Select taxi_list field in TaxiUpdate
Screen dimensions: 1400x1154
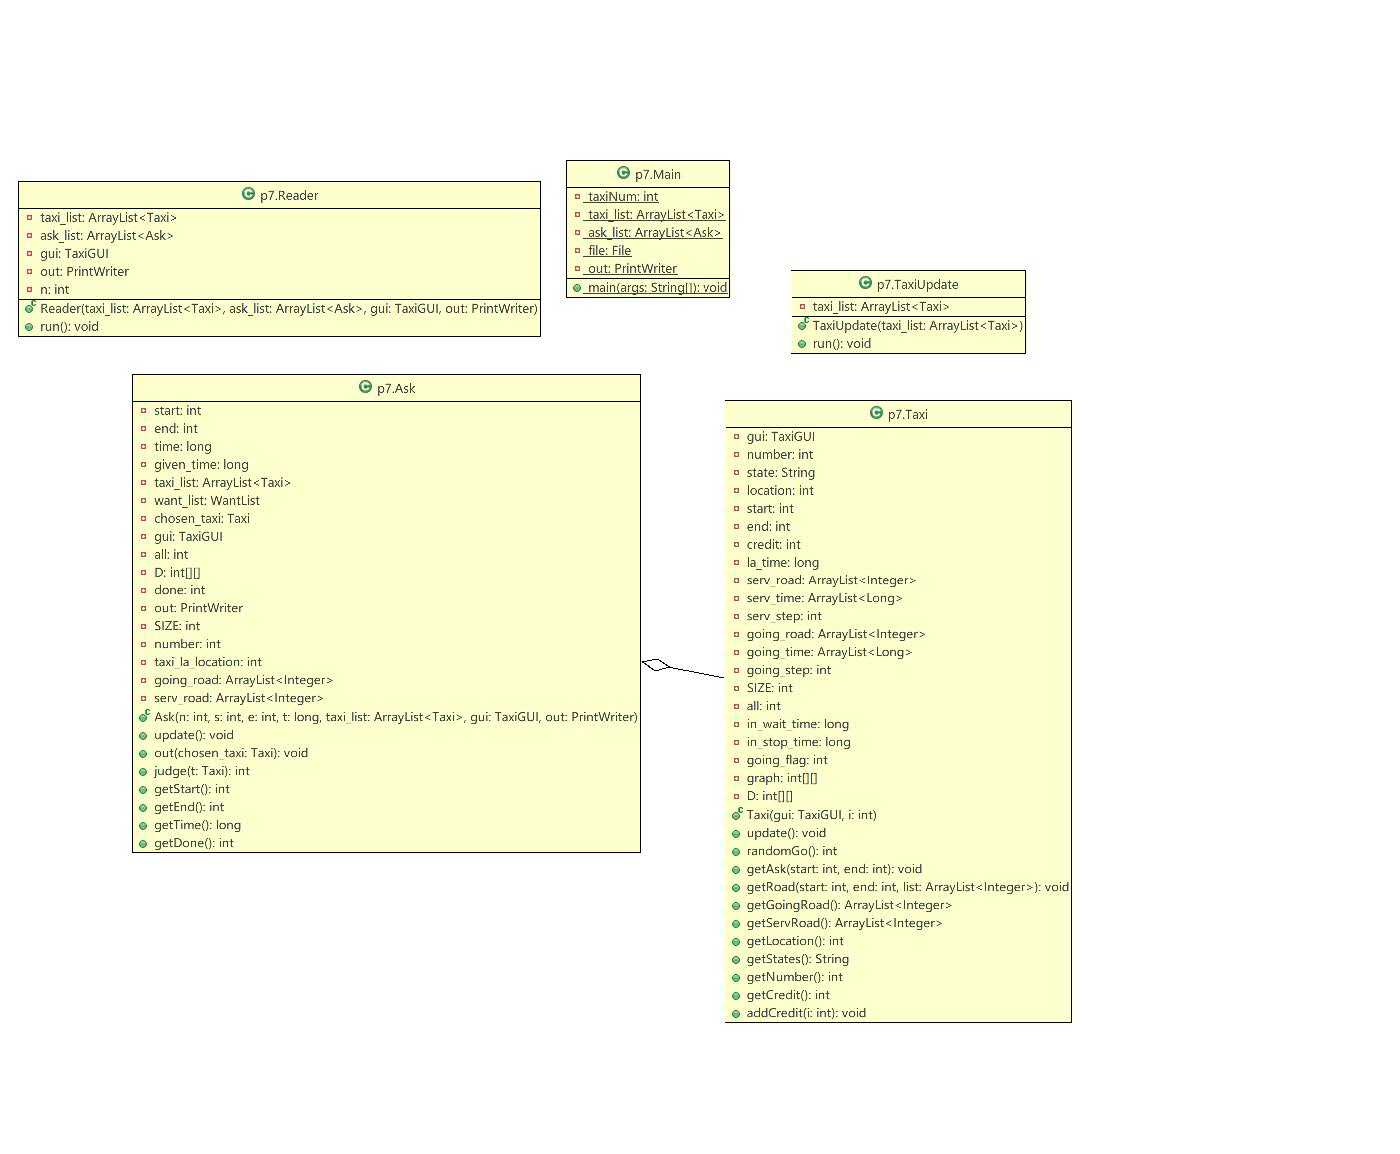pos(881,307)
